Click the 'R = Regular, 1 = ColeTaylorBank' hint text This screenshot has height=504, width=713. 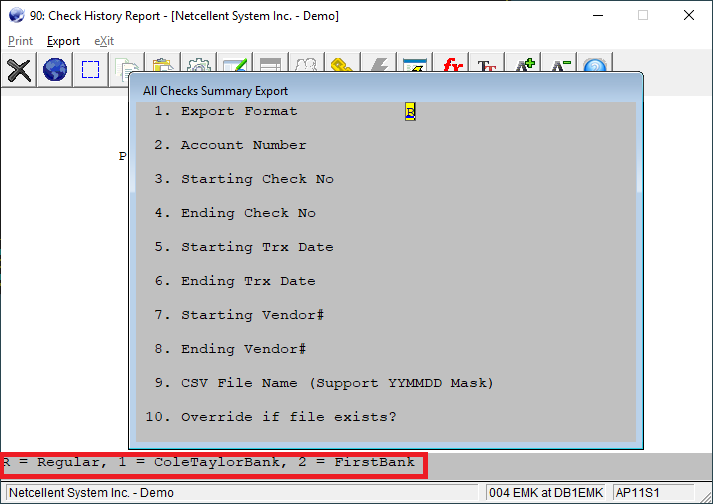[209, 462]
